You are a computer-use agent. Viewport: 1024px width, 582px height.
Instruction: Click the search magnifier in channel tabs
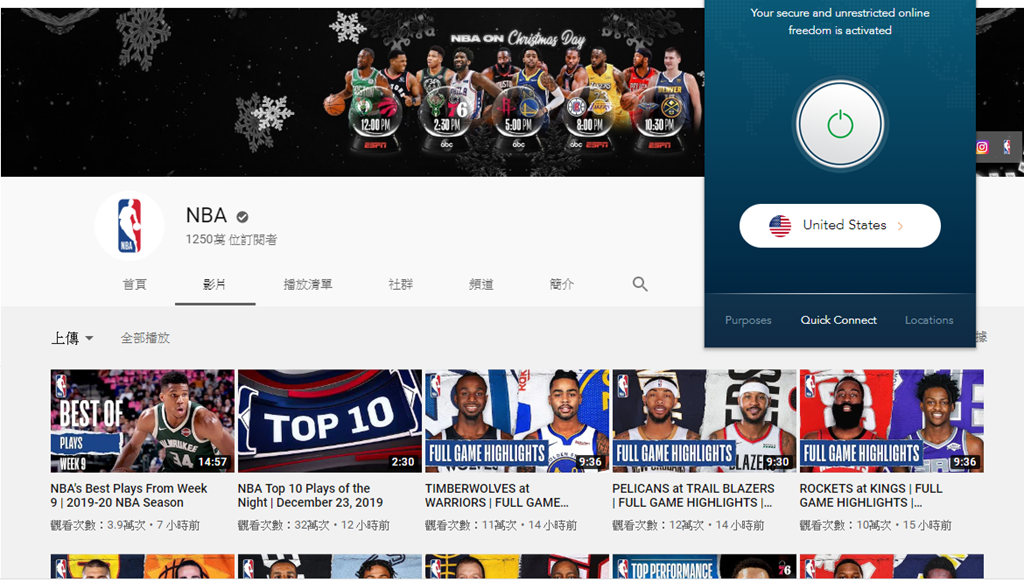click(x=640, y=285)
